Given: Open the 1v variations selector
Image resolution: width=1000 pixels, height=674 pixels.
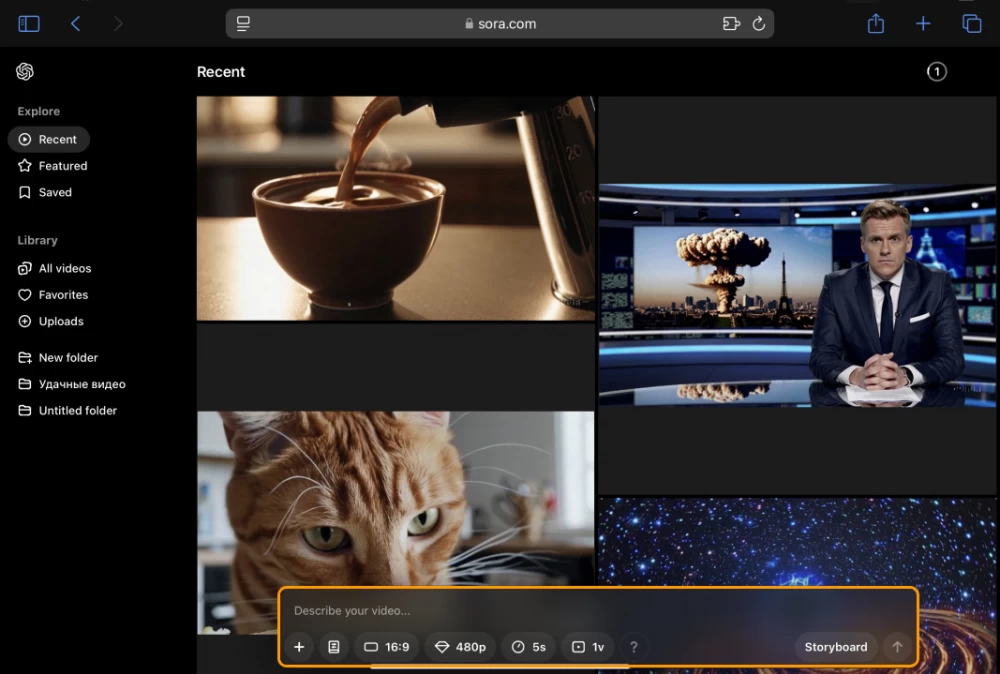Looking at the screenshot, I should 588,647.
